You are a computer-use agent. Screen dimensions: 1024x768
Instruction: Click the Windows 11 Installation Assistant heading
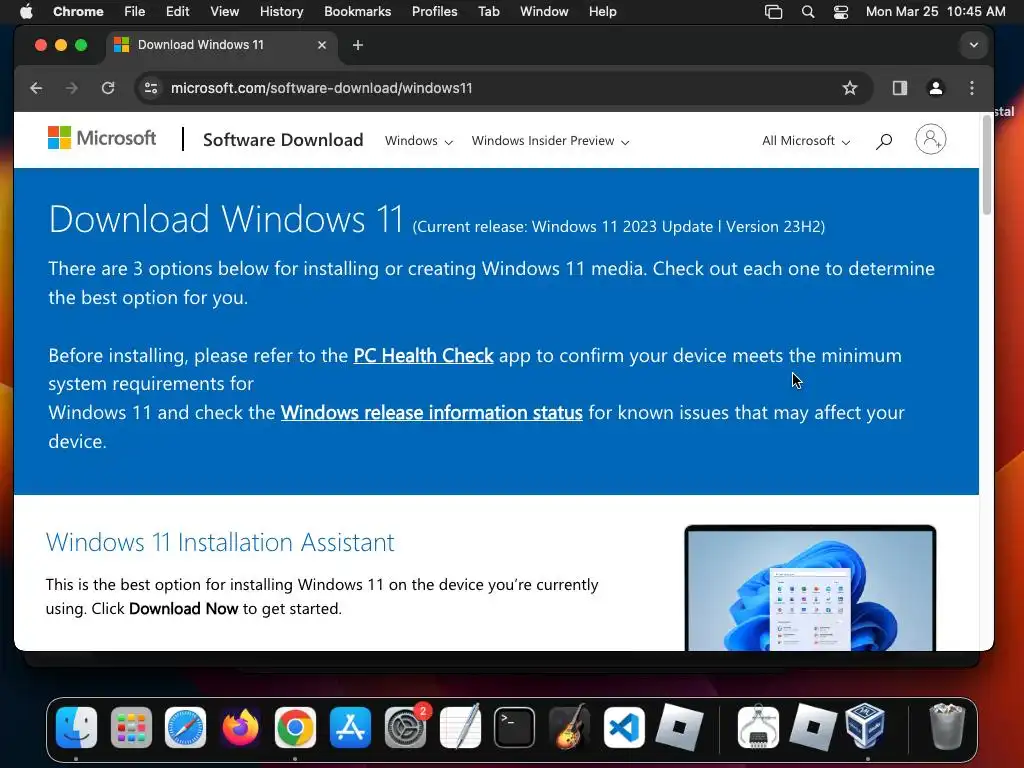coord(220,542)
